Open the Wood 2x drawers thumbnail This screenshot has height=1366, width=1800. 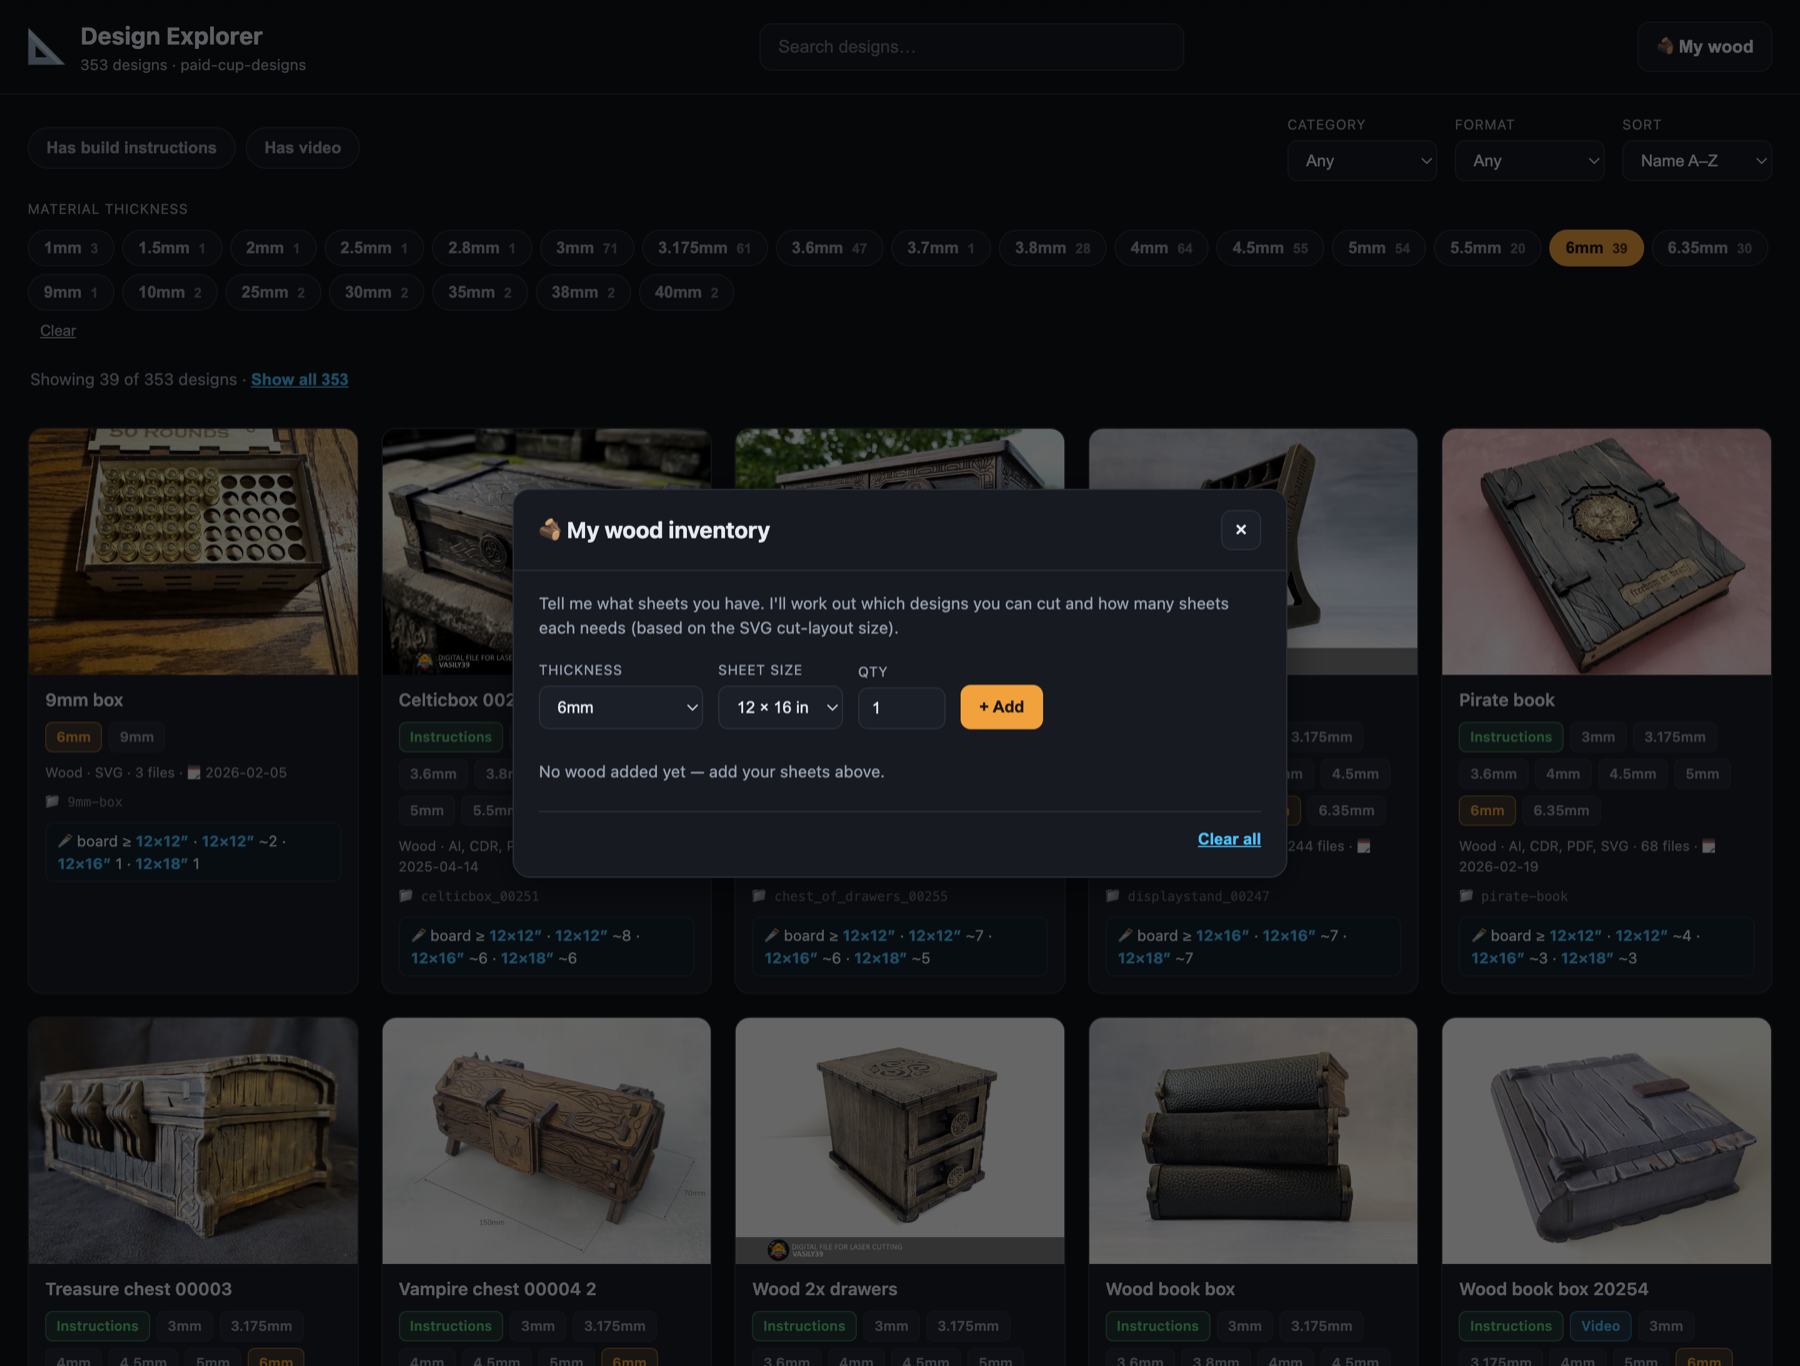(x=899, y=1141)
